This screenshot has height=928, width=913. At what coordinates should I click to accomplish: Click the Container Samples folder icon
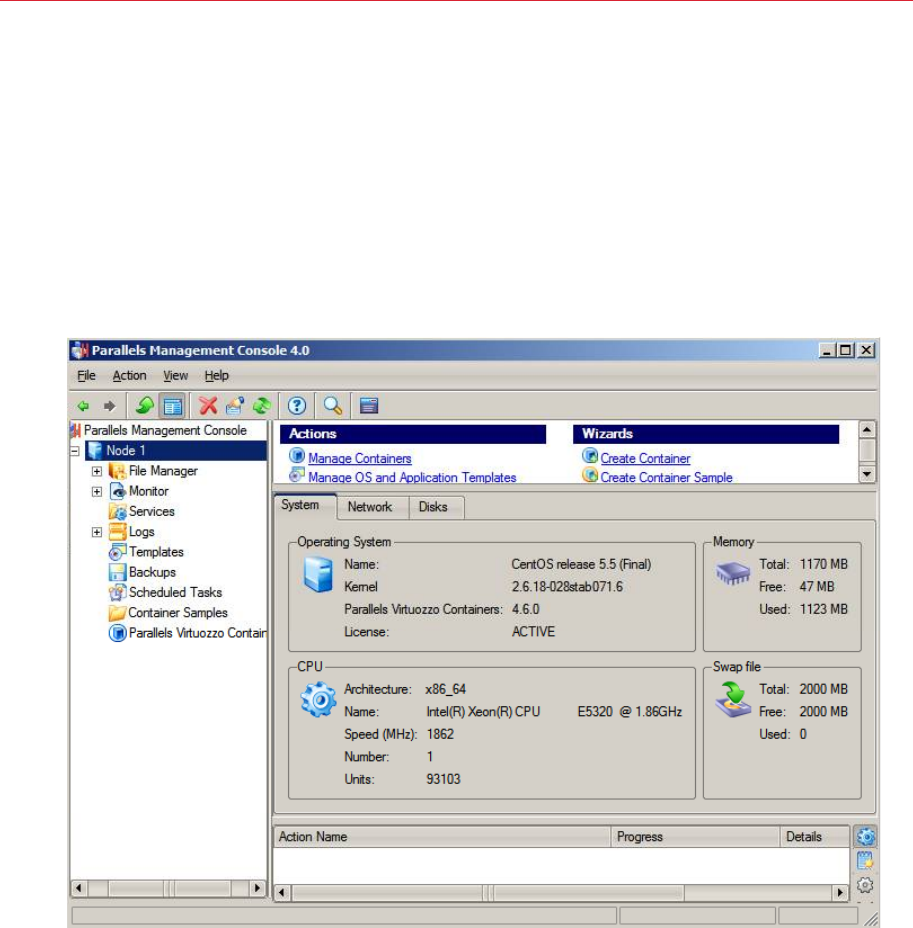point(118,613)
